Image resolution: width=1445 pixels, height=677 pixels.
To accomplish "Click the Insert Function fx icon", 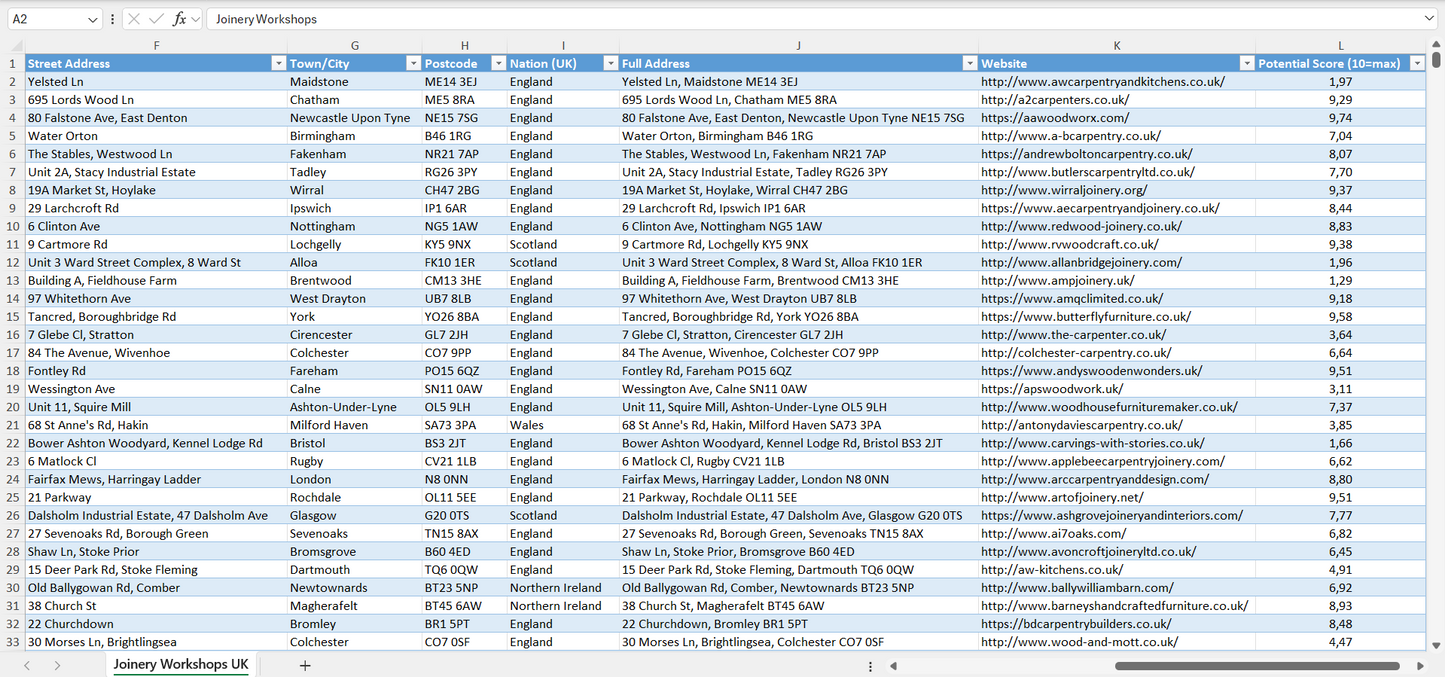I will click(179, 19).
